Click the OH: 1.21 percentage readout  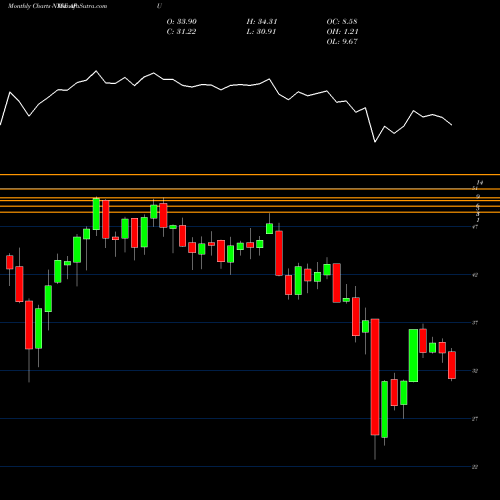point(342,32)
